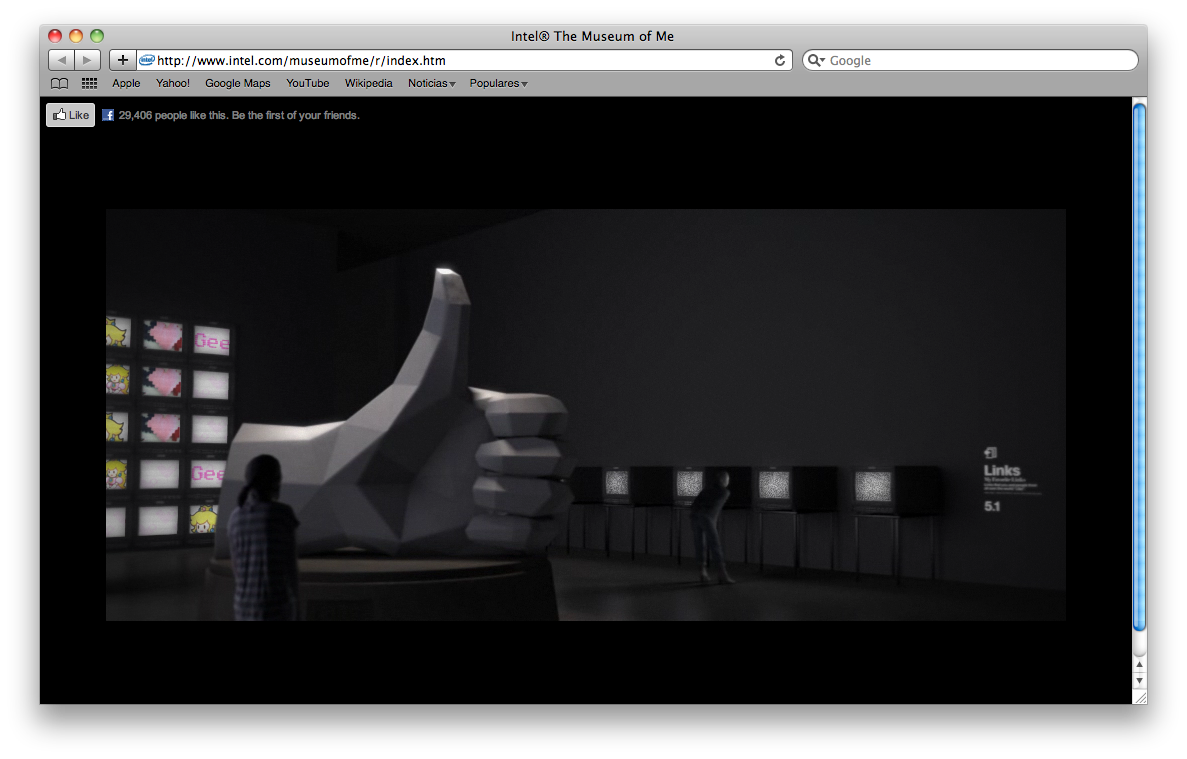Click the Facebook Like button

70,115
